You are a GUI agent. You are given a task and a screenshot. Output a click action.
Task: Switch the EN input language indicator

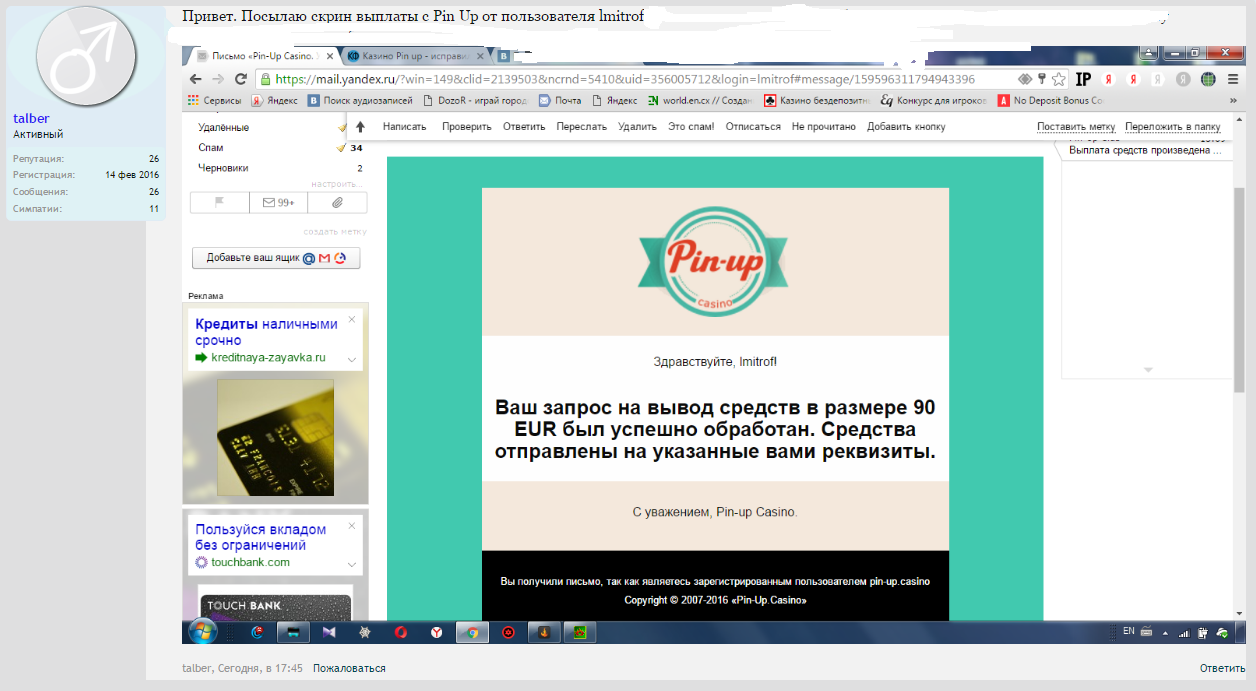pyautogui.click(x=1129, y=631)
